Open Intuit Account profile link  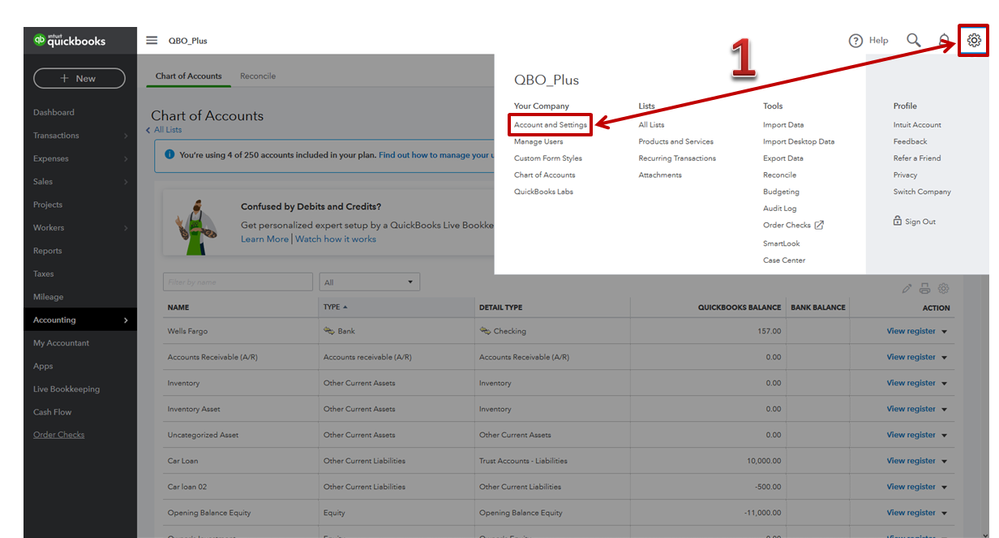click(x=917, y=125)
